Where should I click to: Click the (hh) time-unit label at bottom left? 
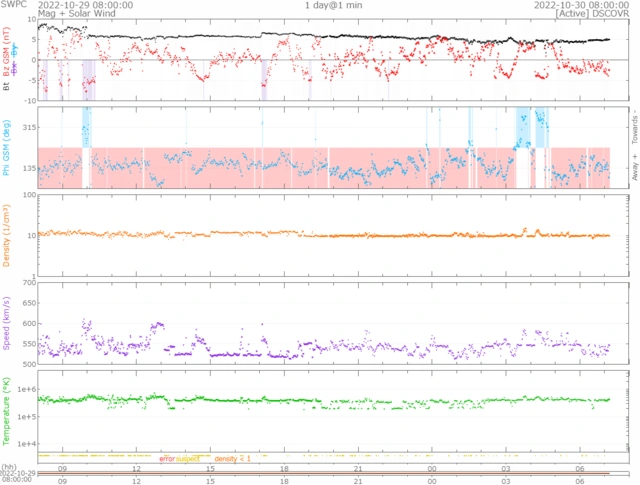tap(8, 466)
